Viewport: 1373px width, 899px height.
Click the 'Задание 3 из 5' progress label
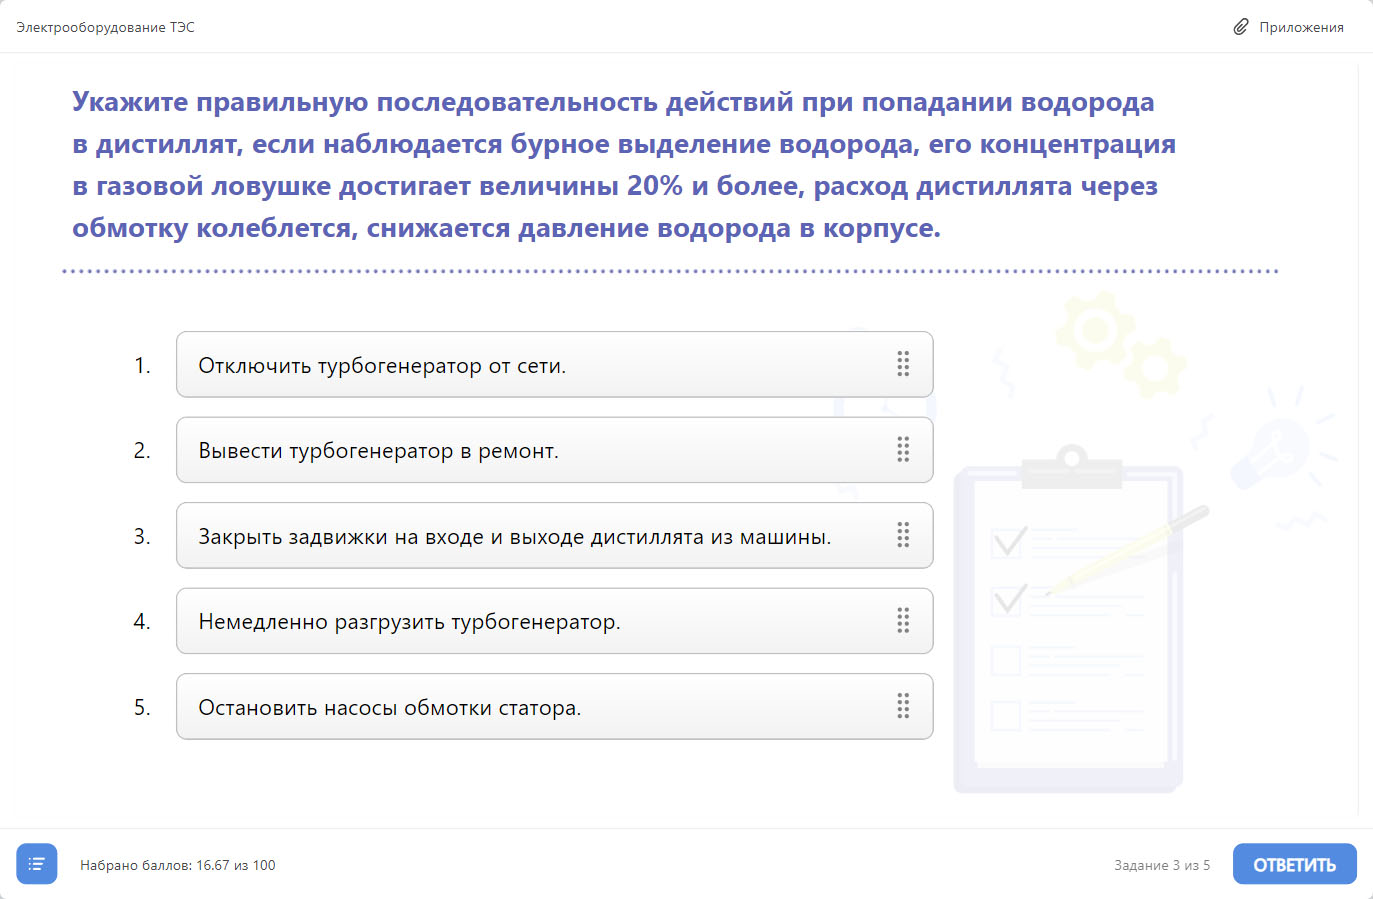tap(1161, 865)
